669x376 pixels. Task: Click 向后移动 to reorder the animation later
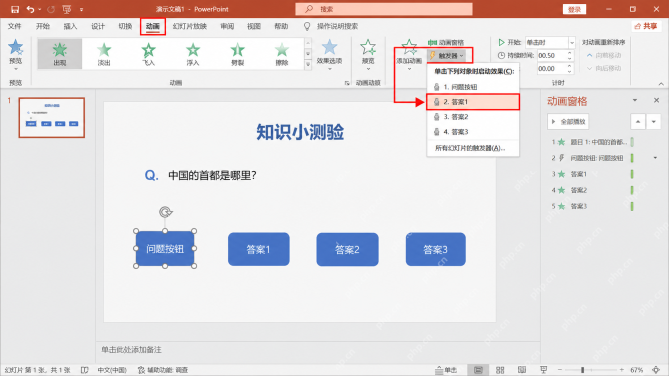click(x=604, y=68)
